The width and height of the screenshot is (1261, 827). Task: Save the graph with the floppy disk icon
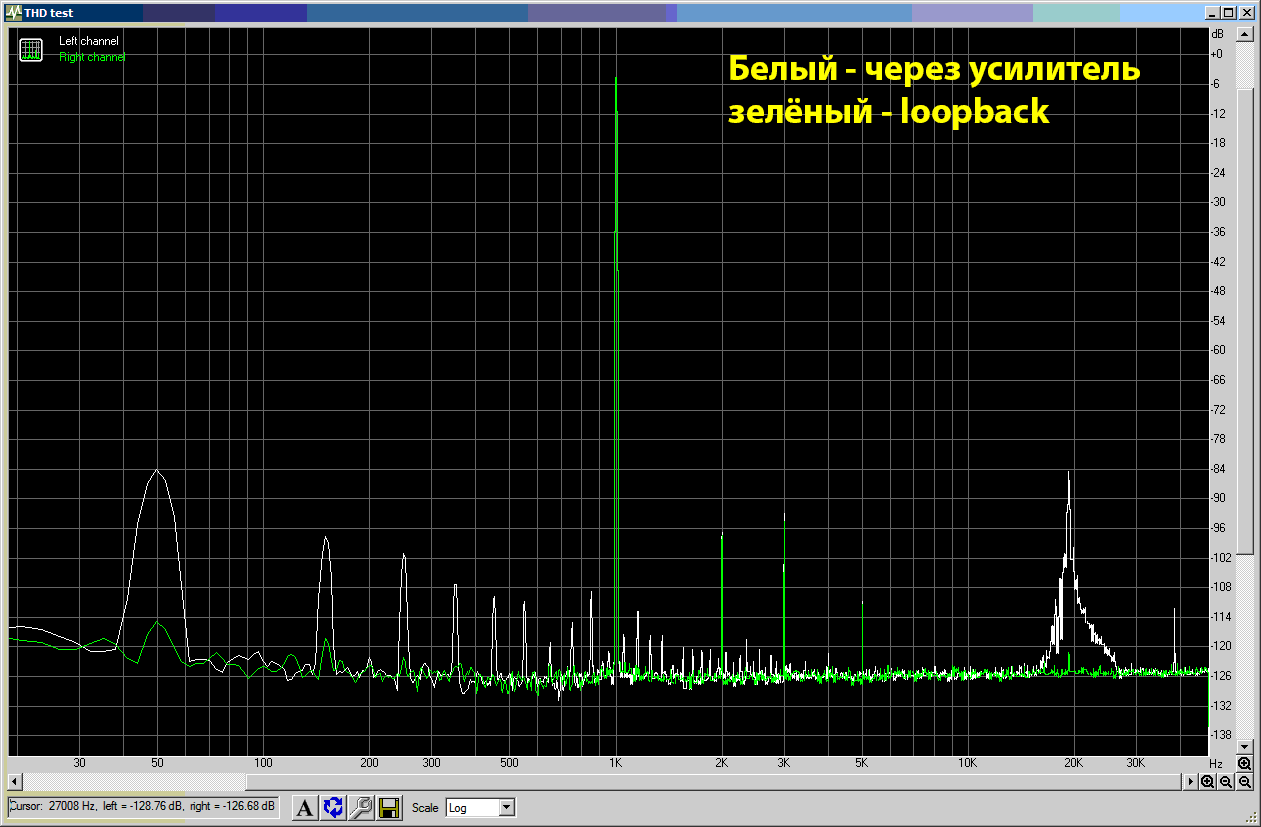pyautogui.click(x=389, y=807)
